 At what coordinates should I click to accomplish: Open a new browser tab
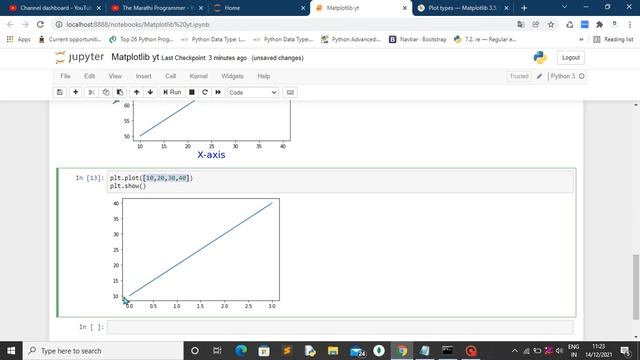[524, 8]
